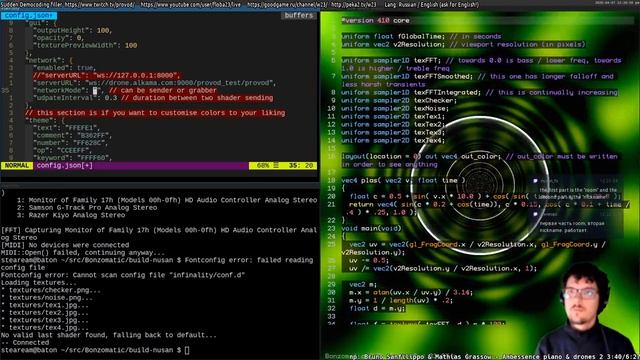Click the drone.alkama.com serverURL line
The height and width of the screenshot is (360, 640).
pos(154,83)
